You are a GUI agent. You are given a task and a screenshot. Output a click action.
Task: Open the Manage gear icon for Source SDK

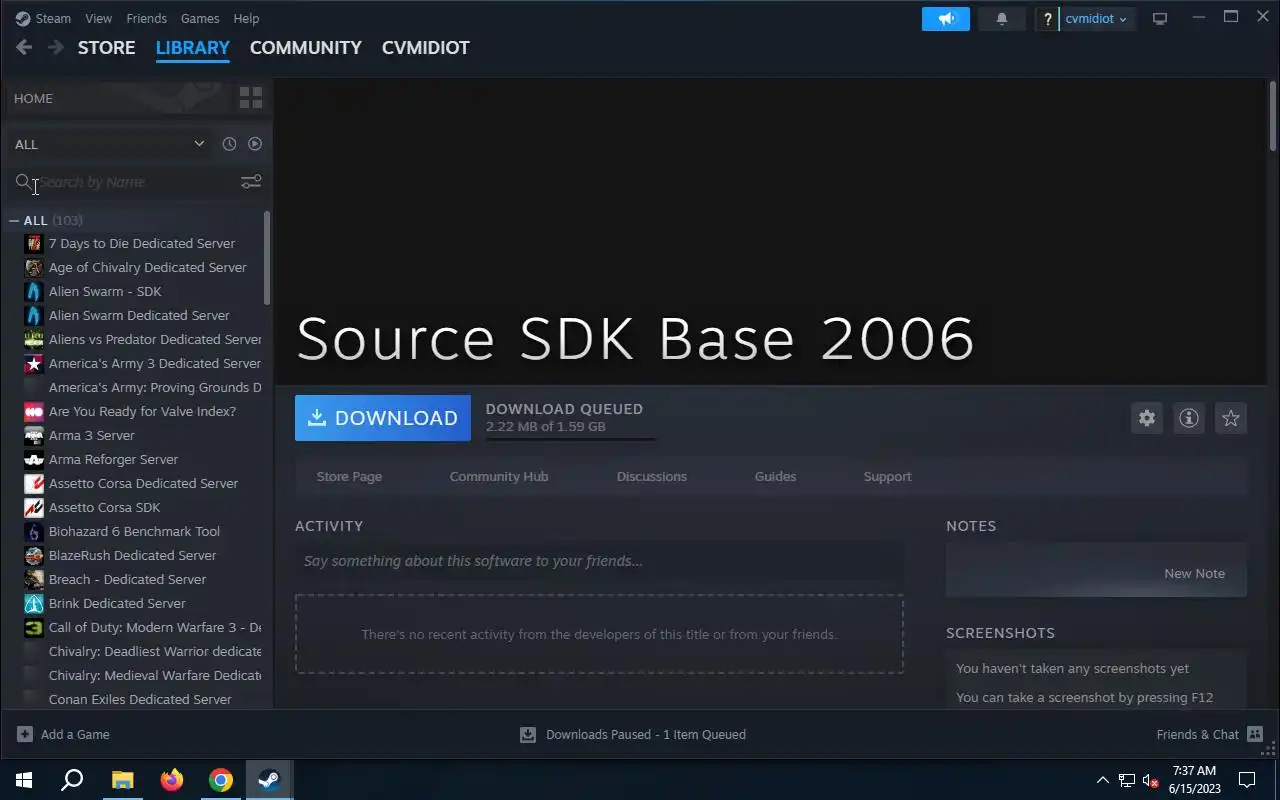coord(1147,418)
